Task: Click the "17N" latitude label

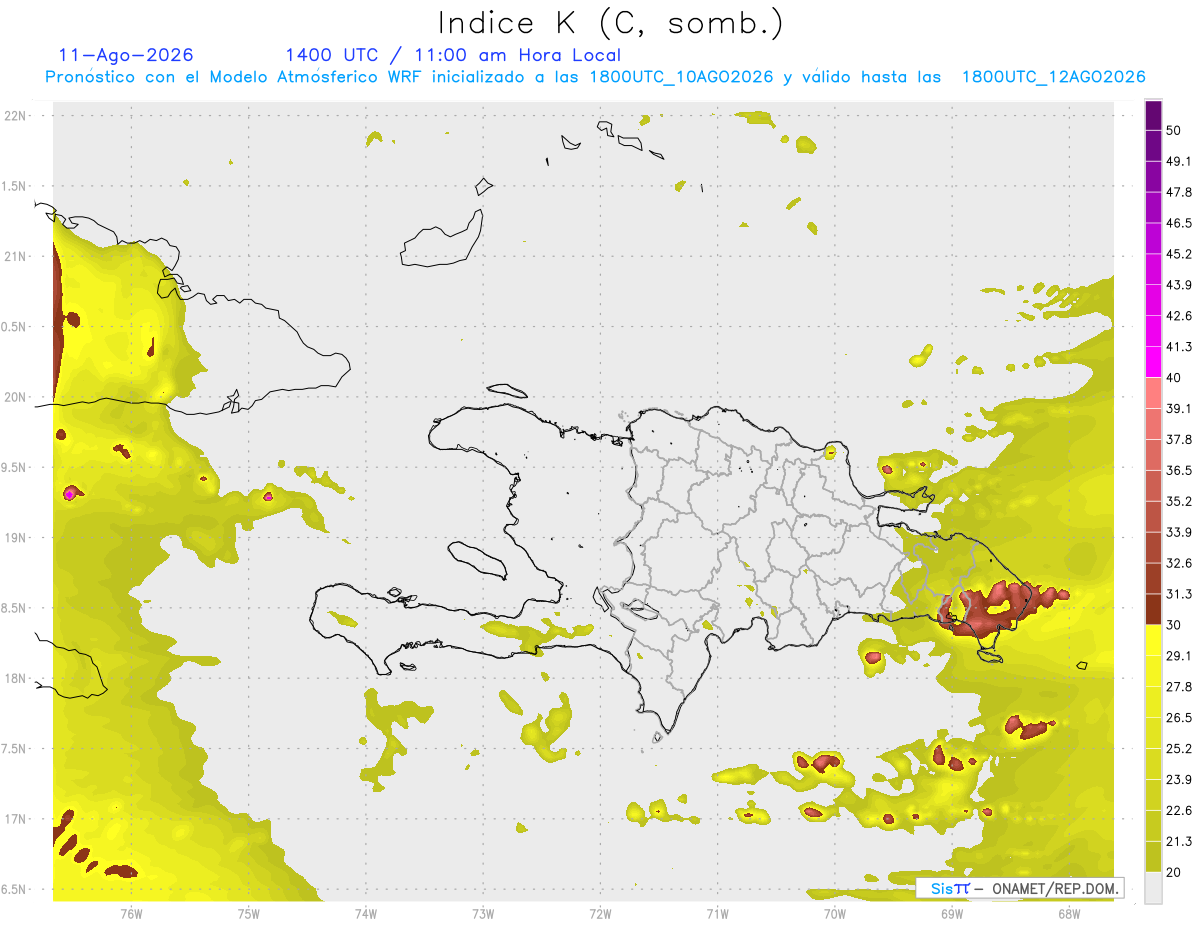Action: pyautogui.click(x=16, y=819)
